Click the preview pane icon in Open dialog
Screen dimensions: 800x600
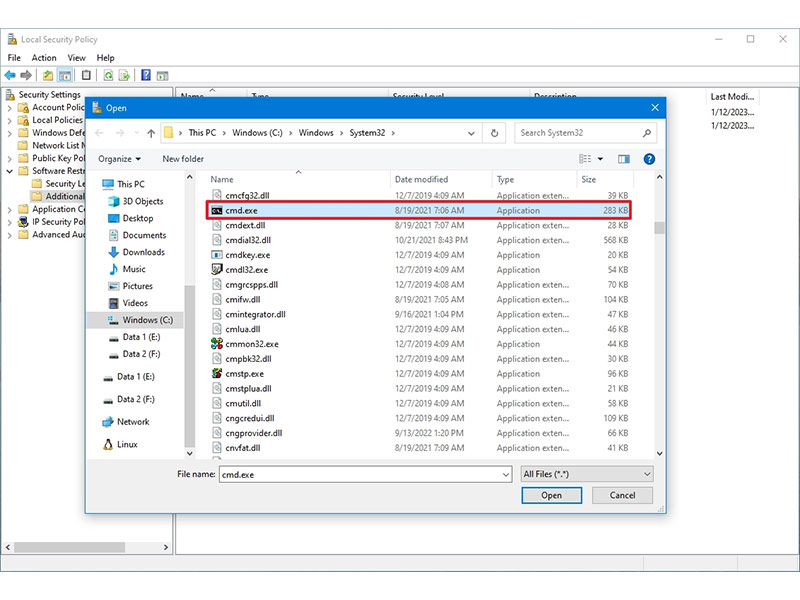(623, 159)
